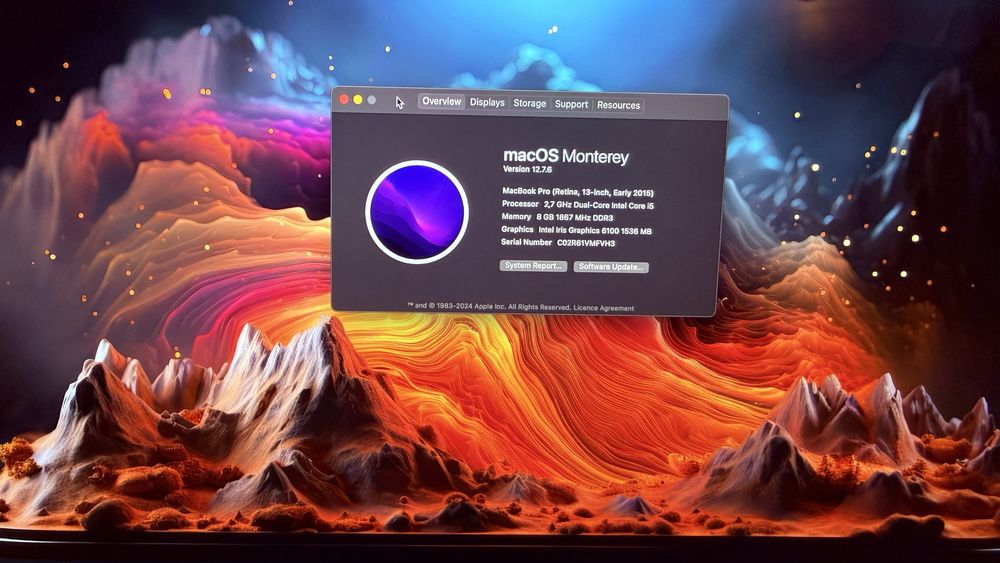Screen dimensions: 1000x563
Task: Select serial number C02R61VMFVH3 text
Action: pos(586,243)
